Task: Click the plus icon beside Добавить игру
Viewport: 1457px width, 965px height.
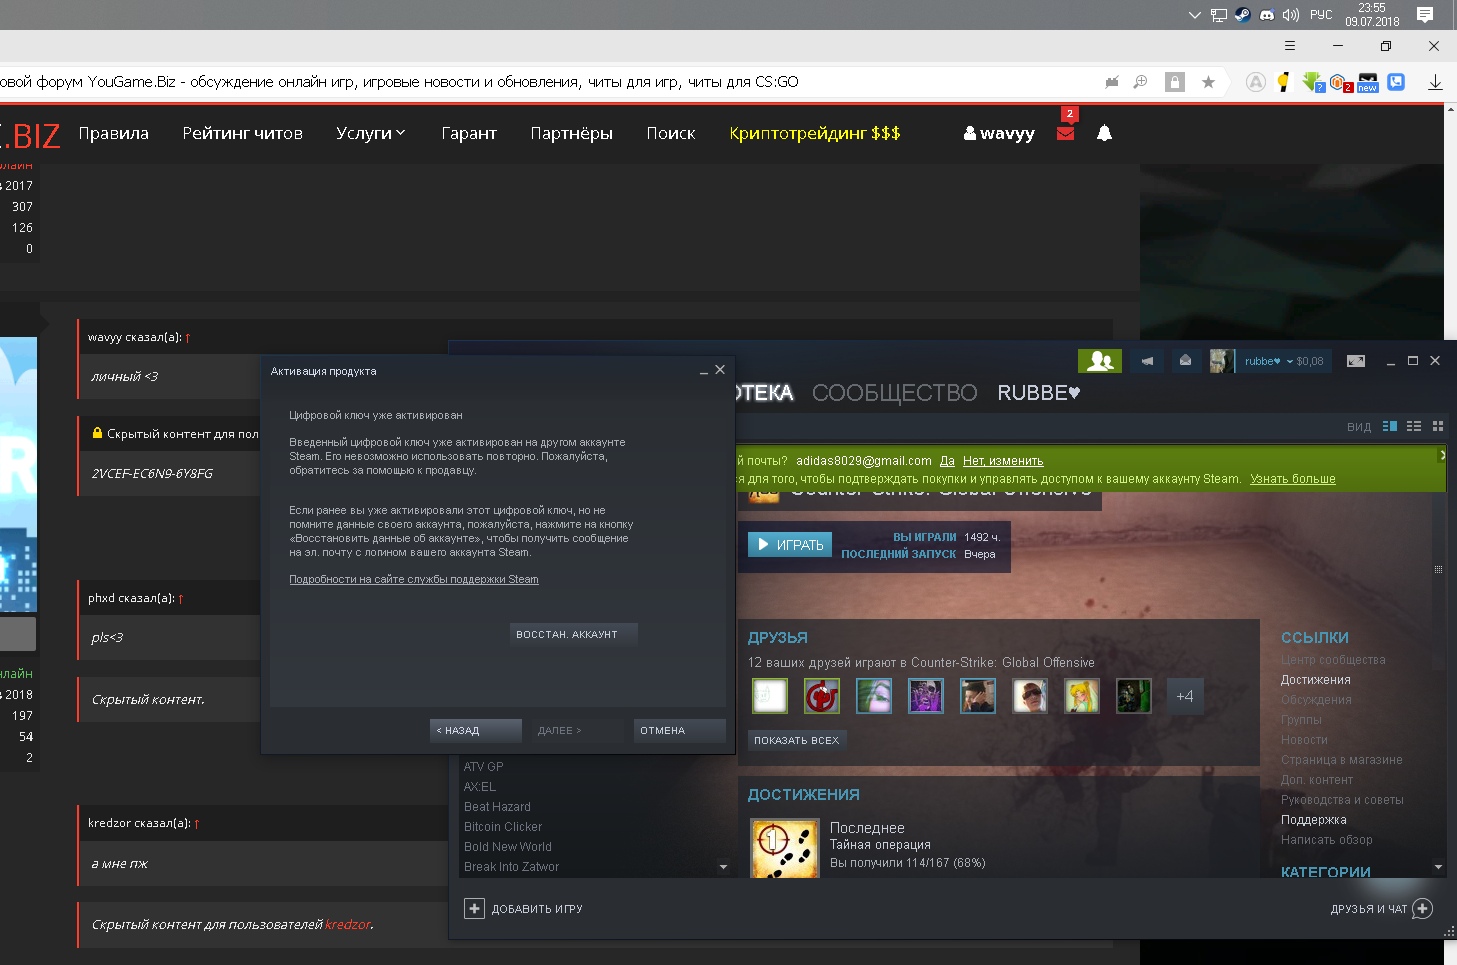Action: click(474, 908)
